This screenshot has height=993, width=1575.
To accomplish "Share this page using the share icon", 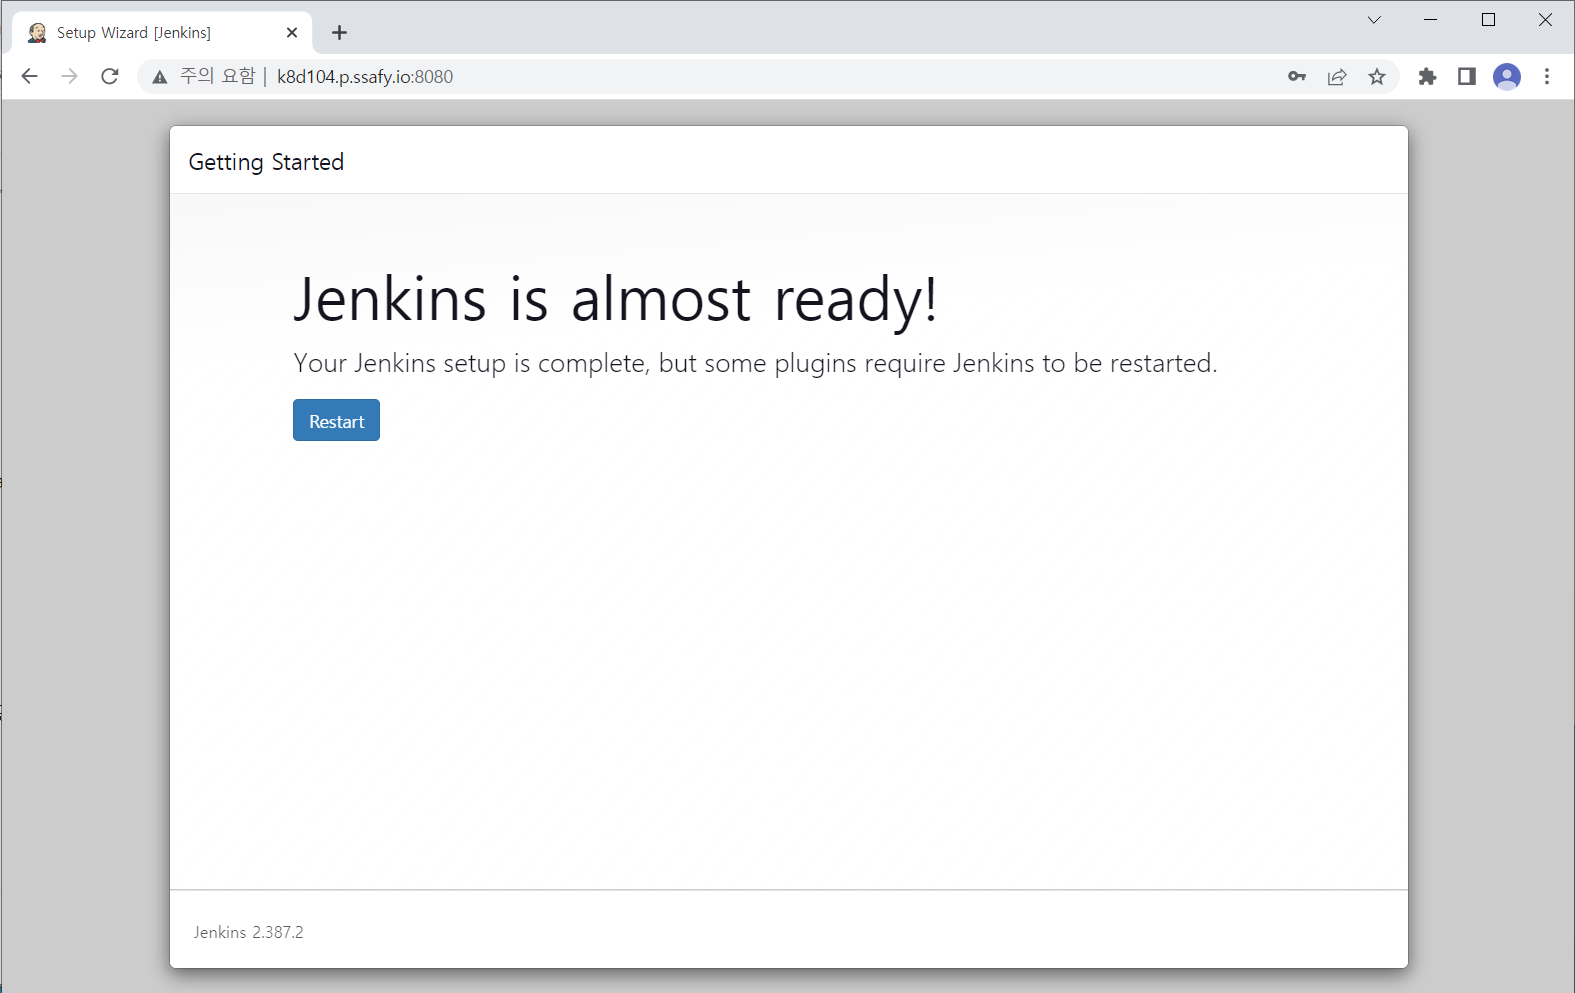I will pos(1337,76).
